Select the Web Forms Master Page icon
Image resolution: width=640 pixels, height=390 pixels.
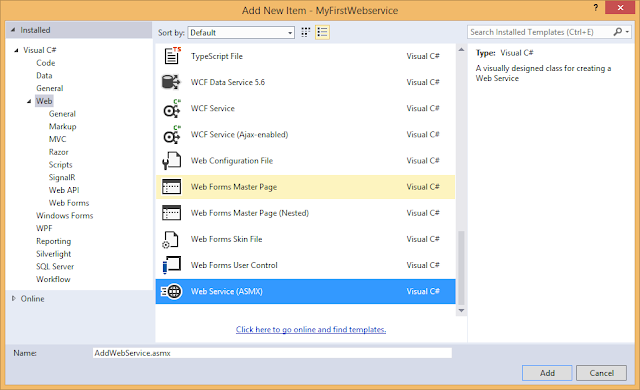click(x=171, y=187)
